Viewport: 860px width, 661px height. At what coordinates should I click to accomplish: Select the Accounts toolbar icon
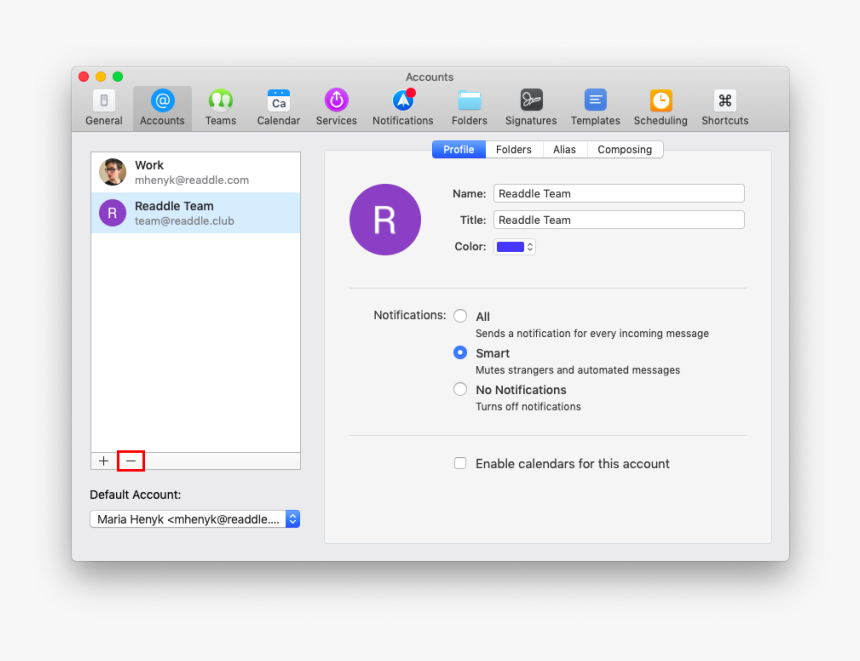coord(162,108)
